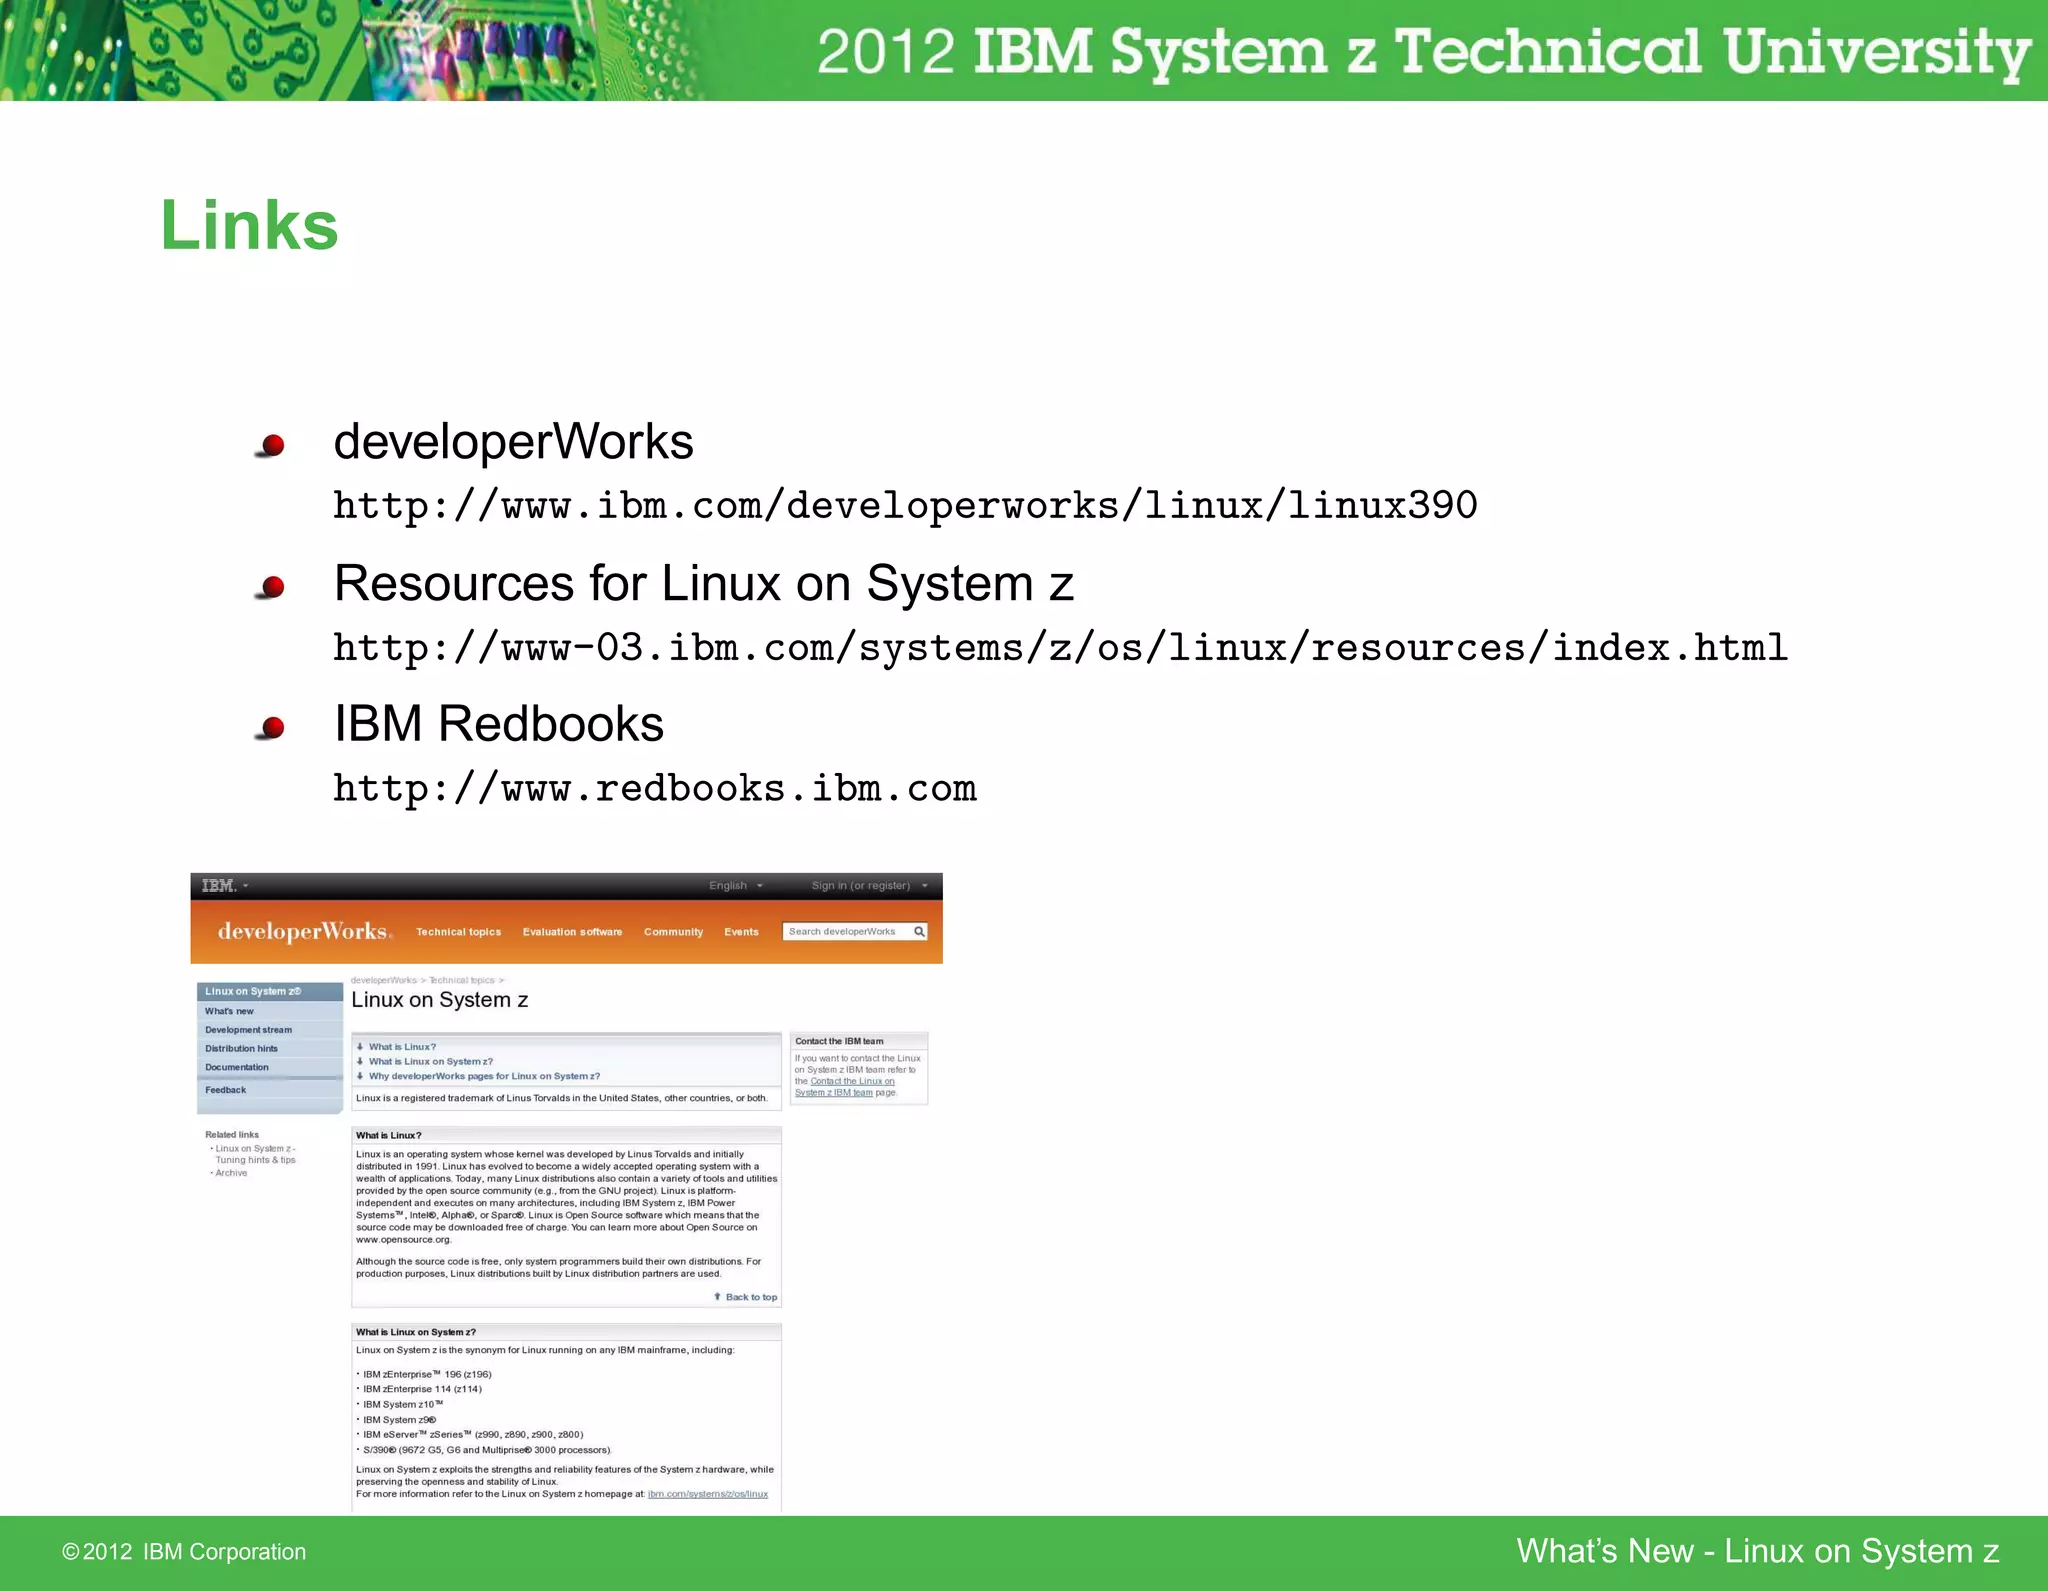Jump to 'Why developerWorks pages for Linux' anchor
The image size is (2048, 1591).
484,1077
